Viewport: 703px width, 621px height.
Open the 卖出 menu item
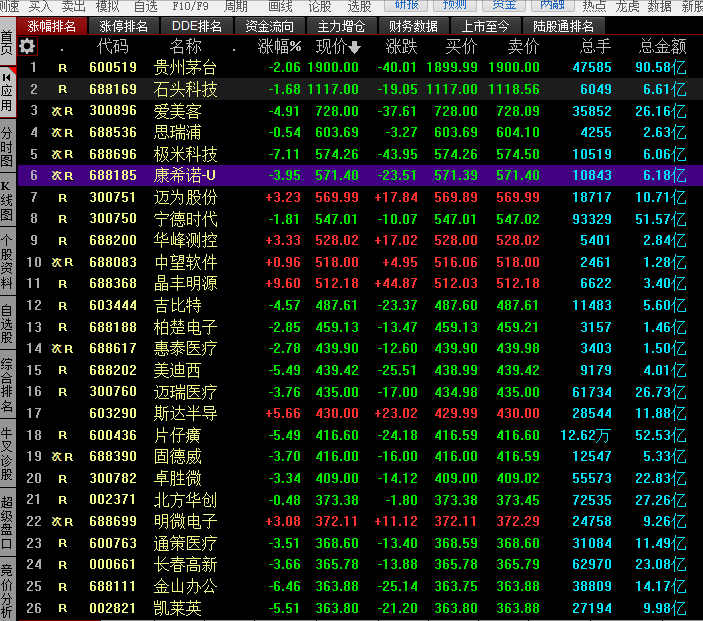[x=73, y=6]
